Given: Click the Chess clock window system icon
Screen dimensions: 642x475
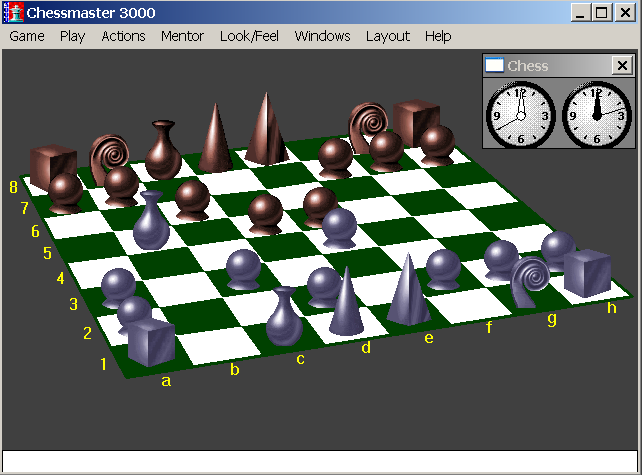Looking at the screenshot, I should point(494,66).
